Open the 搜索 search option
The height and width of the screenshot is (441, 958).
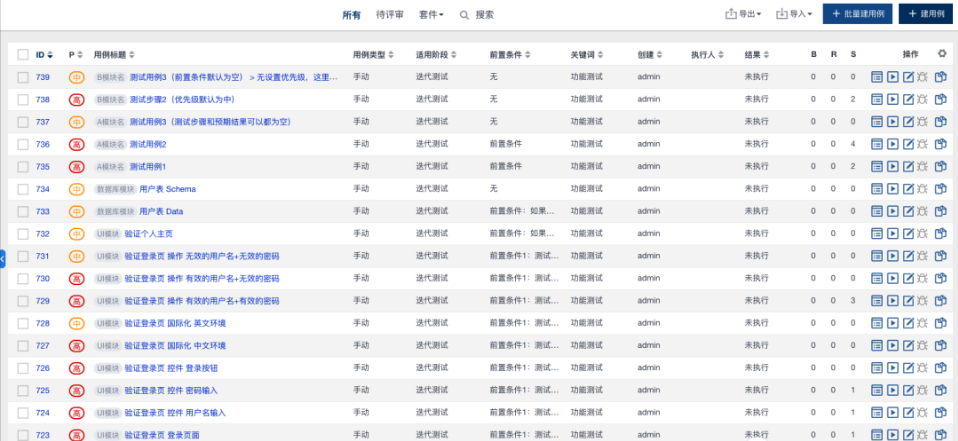[x=484, y=15]
